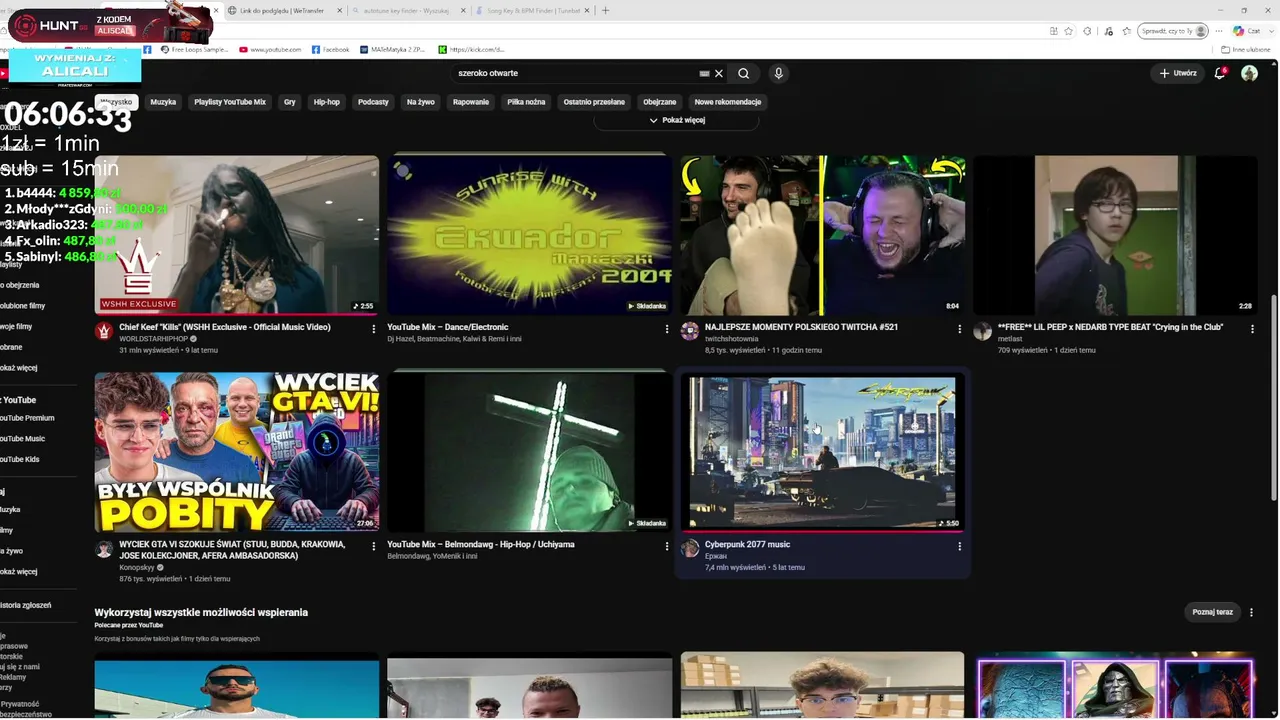
Task: Play the Ekwador Dance/Electronic mix thumbnail
Action: (x=529, y=235)
